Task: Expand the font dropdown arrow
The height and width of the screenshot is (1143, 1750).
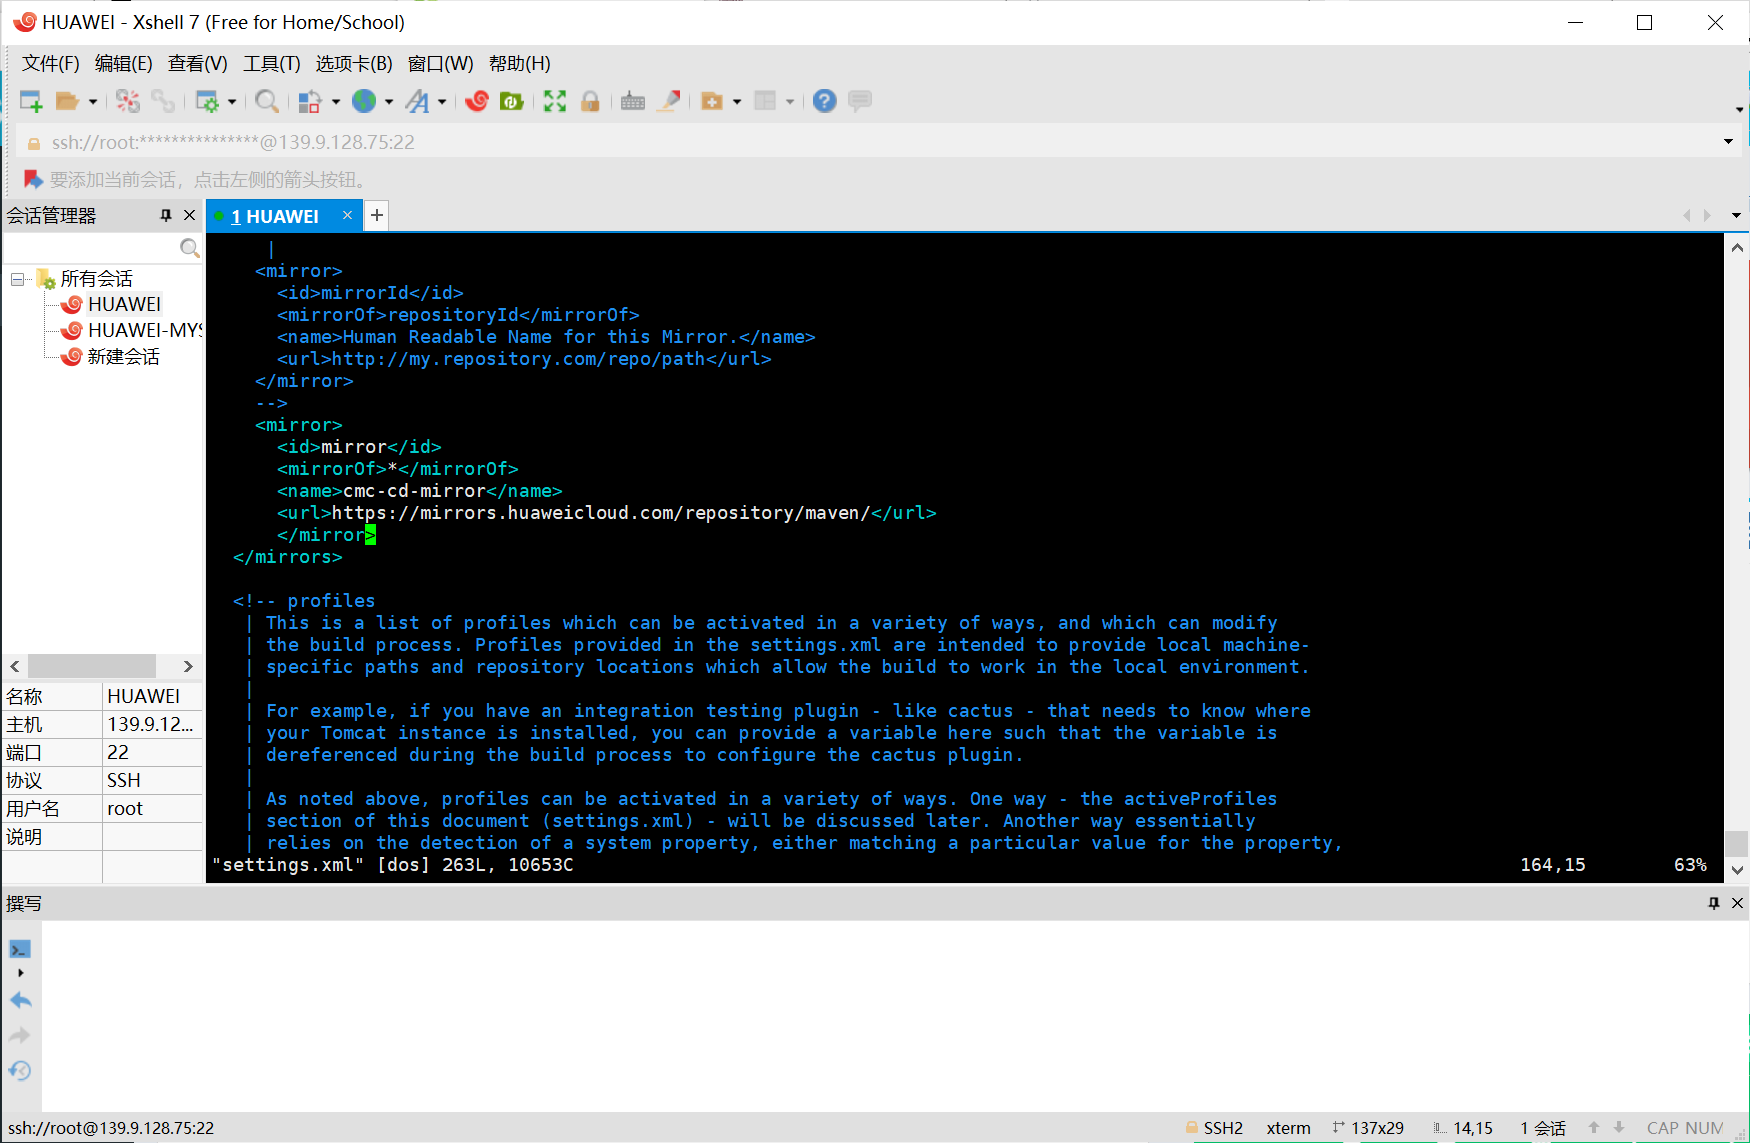Action: tap(442, 102)
